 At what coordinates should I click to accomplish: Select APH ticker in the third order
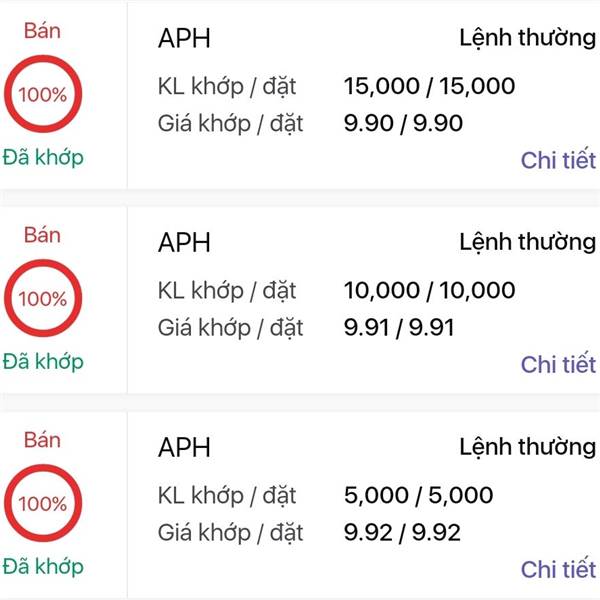tap(184, 447)
